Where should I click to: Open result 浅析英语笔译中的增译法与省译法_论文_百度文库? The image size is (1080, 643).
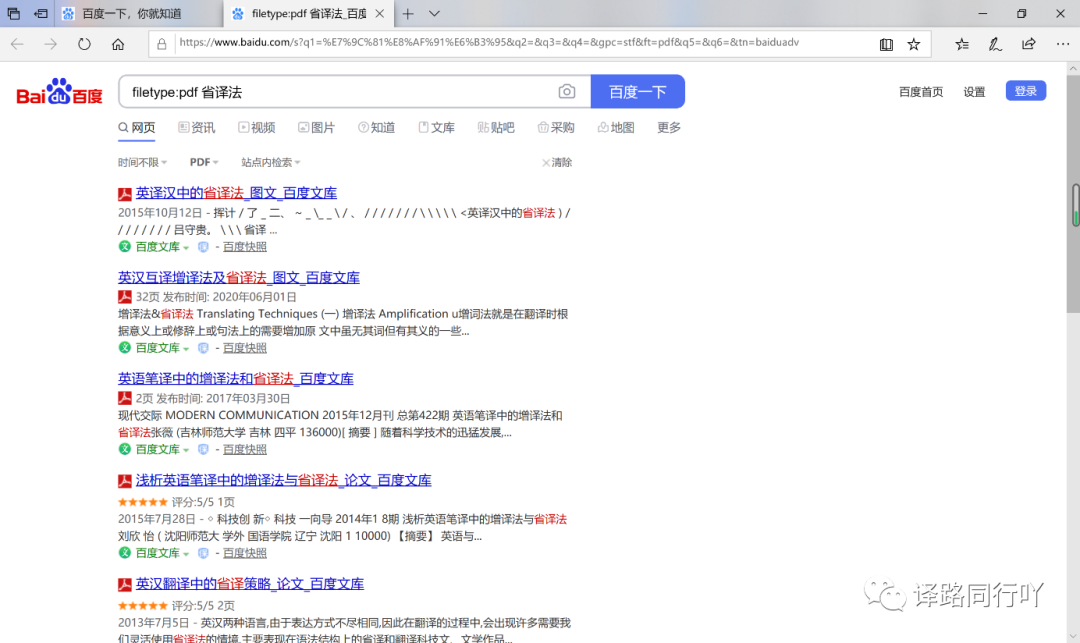283,481
